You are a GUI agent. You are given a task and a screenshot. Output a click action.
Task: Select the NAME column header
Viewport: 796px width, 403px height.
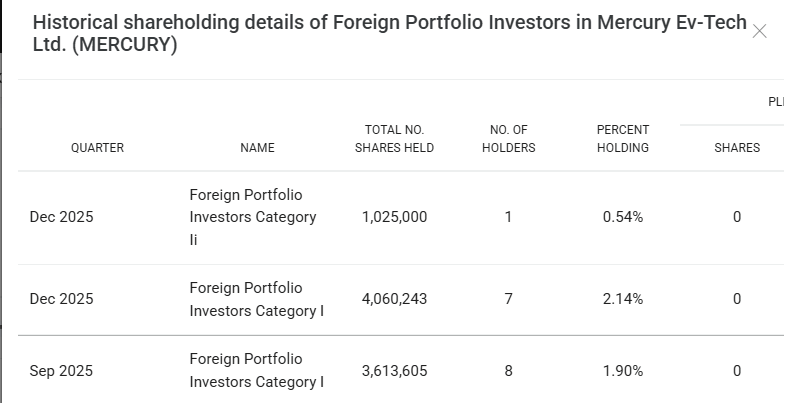[x=257, y=148]
